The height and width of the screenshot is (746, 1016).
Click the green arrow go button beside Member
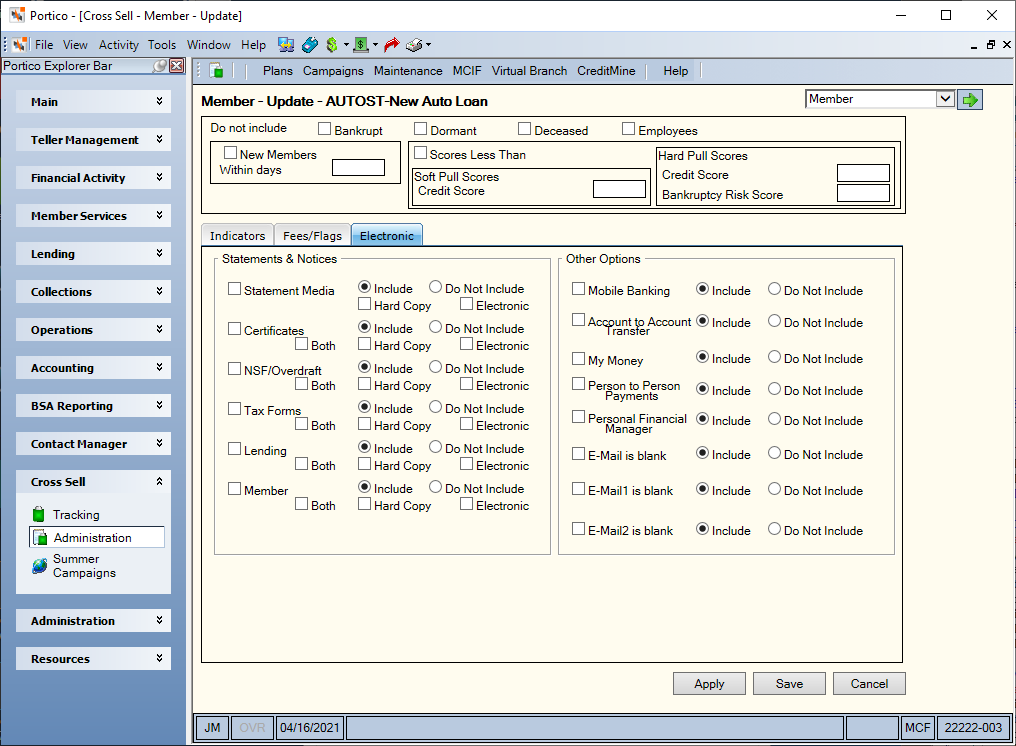click(969, 100)
